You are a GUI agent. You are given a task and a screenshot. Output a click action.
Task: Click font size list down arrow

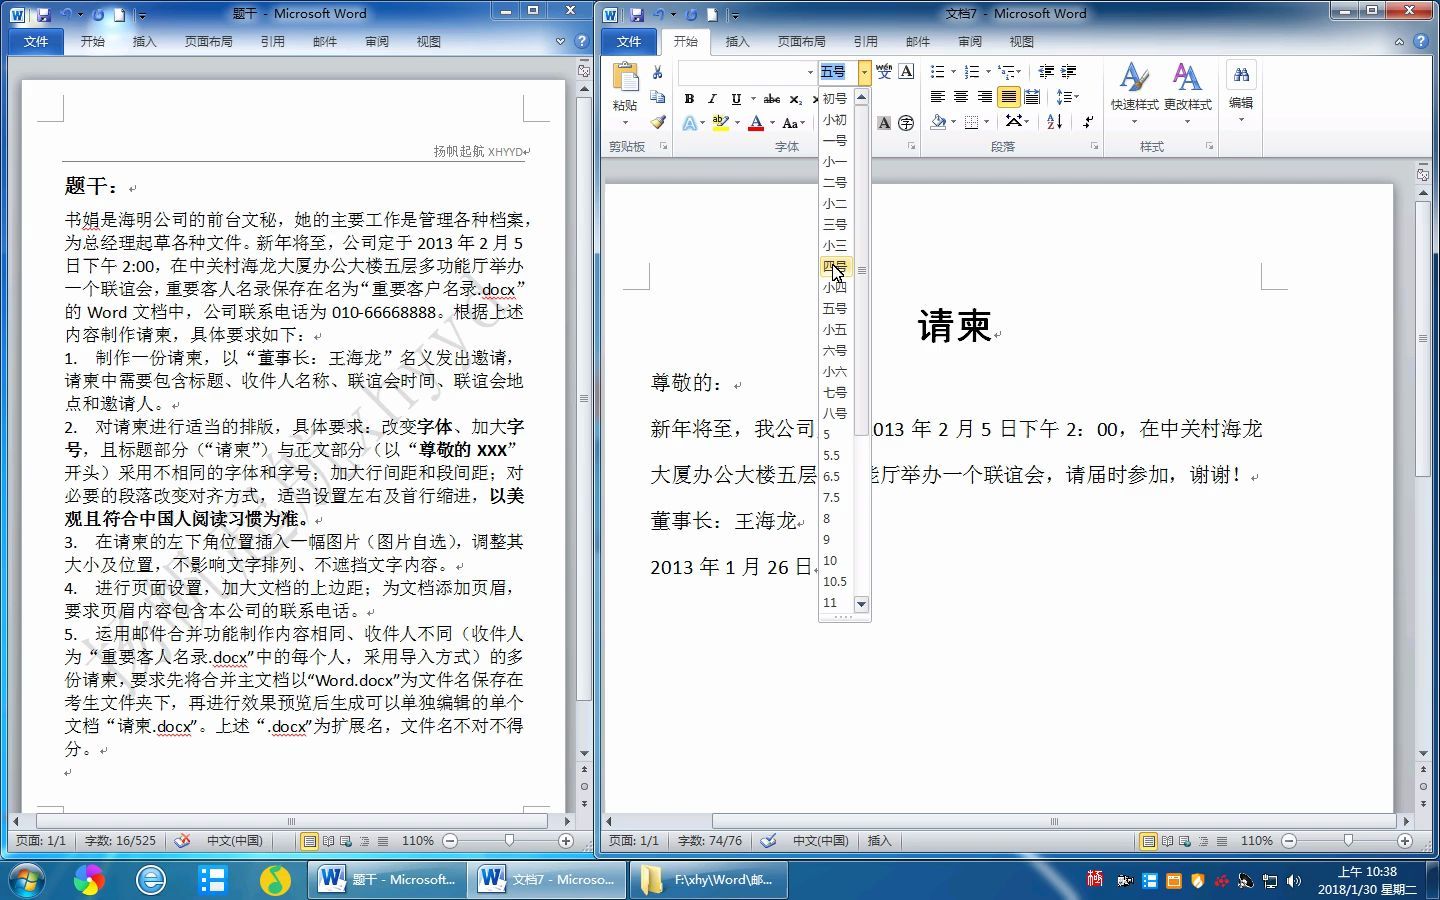click(x=862, y=604)
